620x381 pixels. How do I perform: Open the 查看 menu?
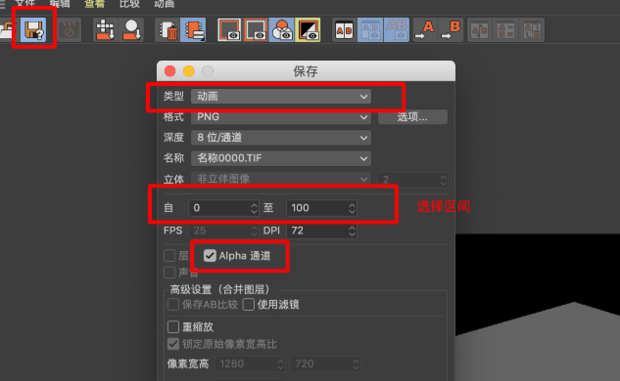[x=95, y=4]
